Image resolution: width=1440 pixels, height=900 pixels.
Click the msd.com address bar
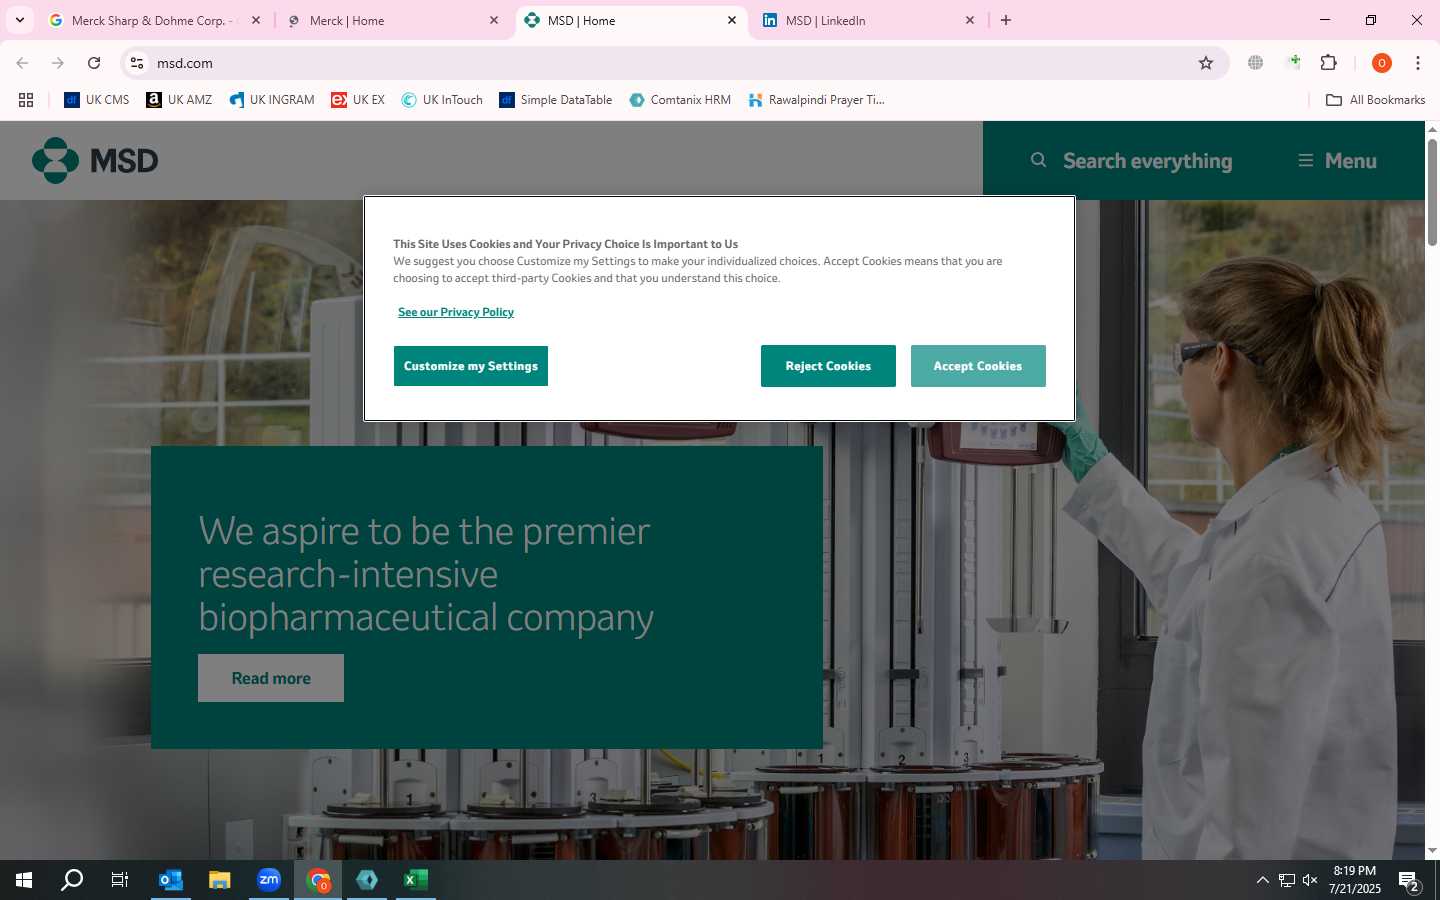pyautogui.click(x=675, y=63)
